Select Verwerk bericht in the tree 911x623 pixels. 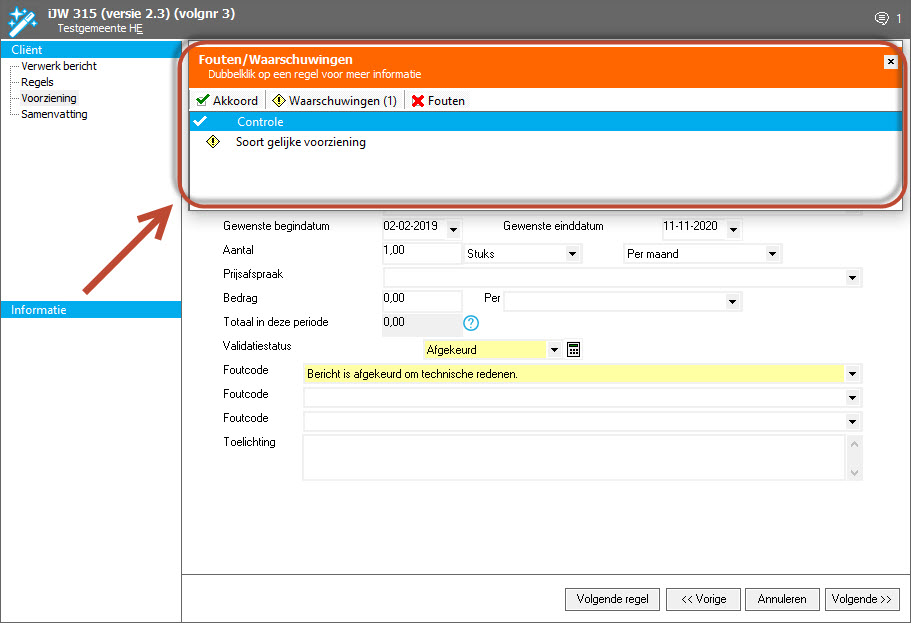pos(59,66)
